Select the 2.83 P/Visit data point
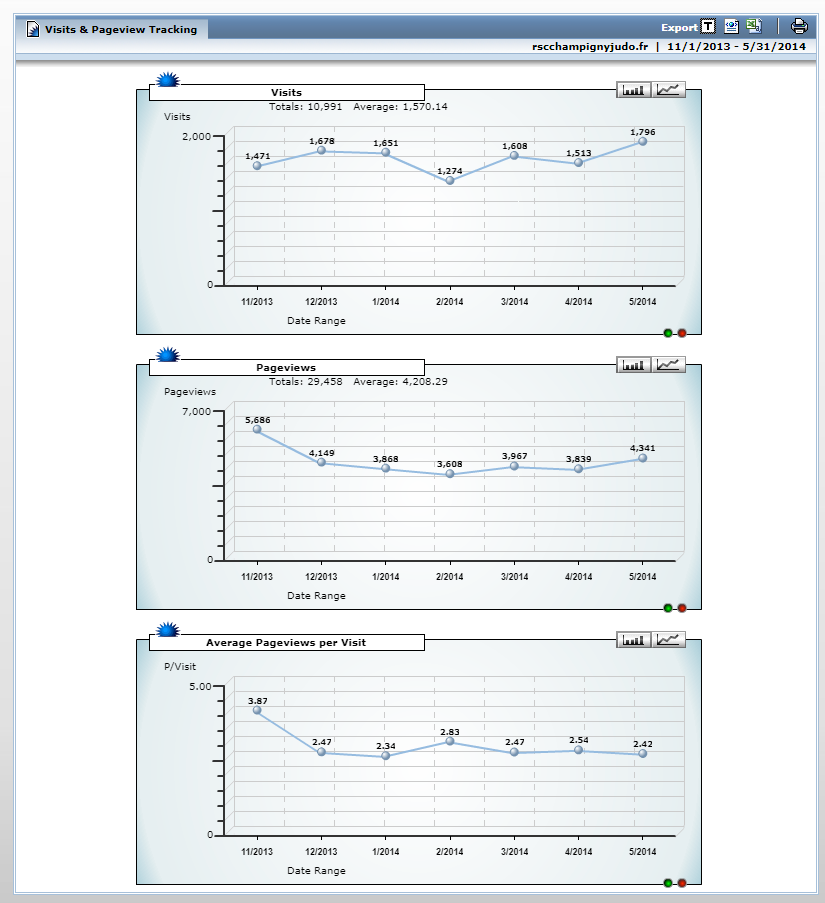This screenshot has height=903, width=825. pyautogui.click(x=450, y=741)
